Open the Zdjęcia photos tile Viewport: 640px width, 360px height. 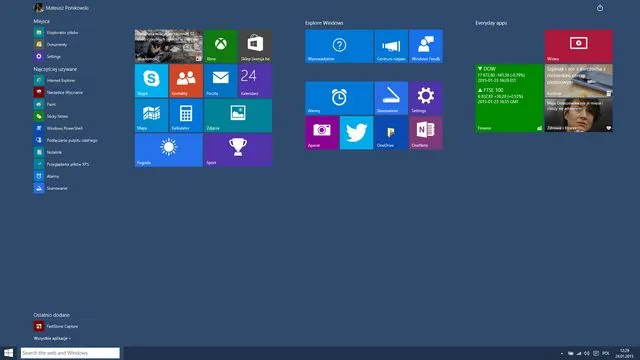[238, 116]
